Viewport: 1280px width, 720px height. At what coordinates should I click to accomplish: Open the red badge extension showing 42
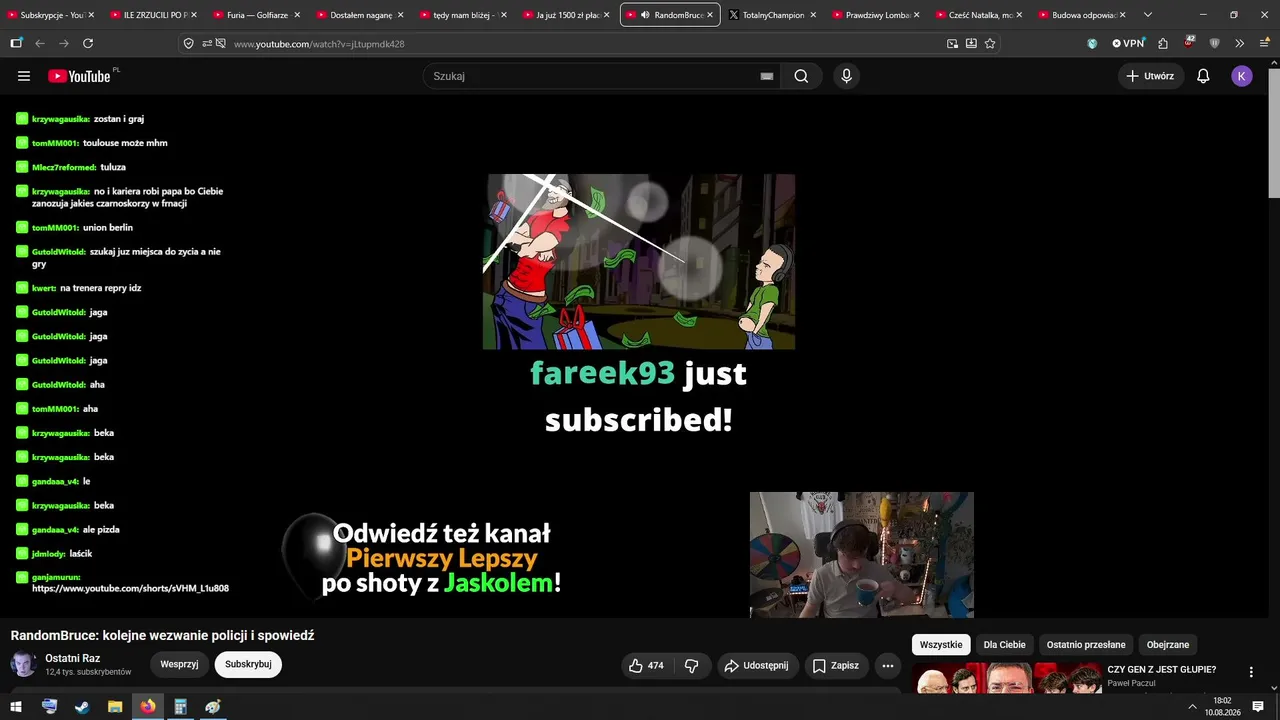1189,43
